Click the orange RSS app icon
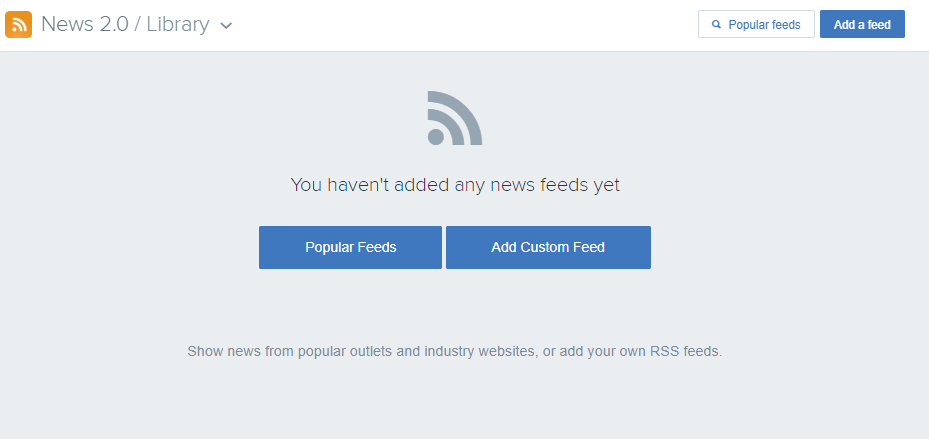This screenshot has width=929, height=439. click(18, 25)
